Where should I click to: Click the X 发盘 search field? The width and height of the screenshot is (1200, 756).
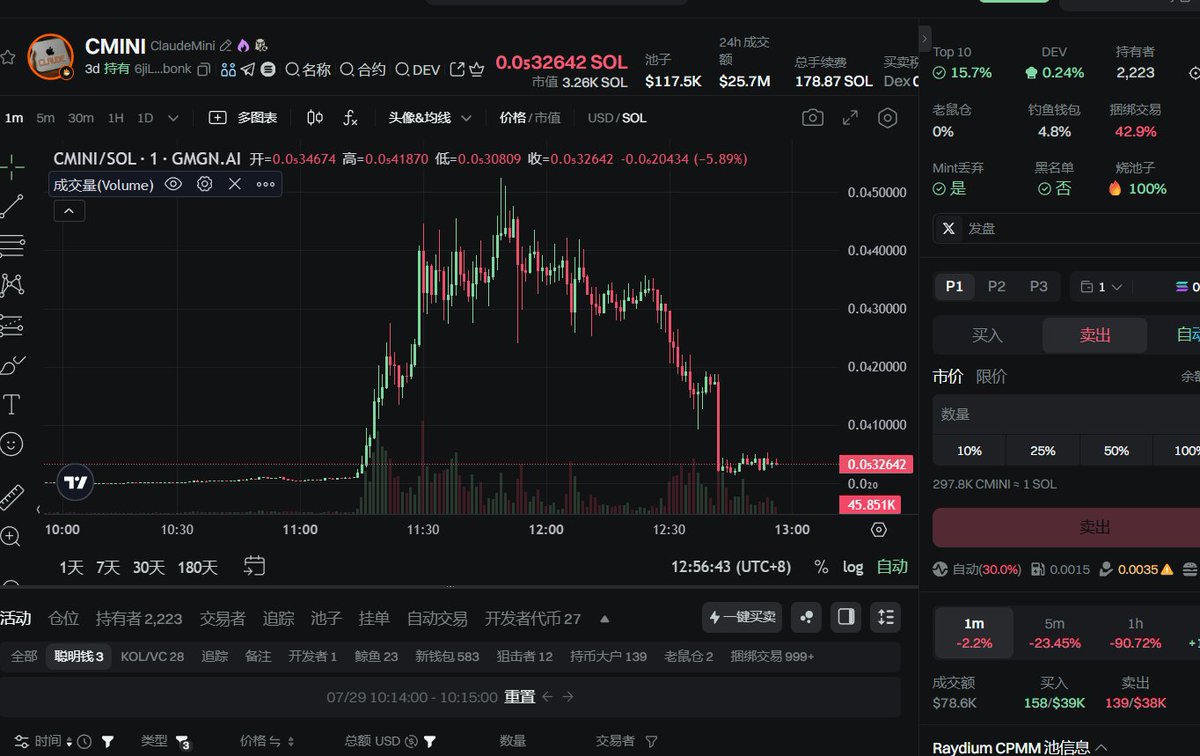(x=1066, y=228)
